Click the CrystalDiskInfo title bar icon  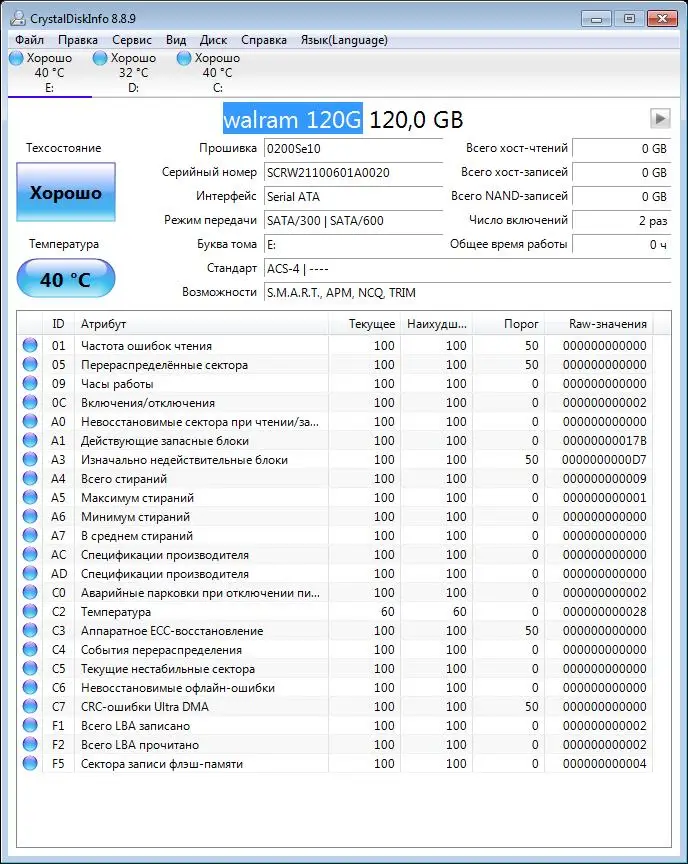click(x=18, y=18)
